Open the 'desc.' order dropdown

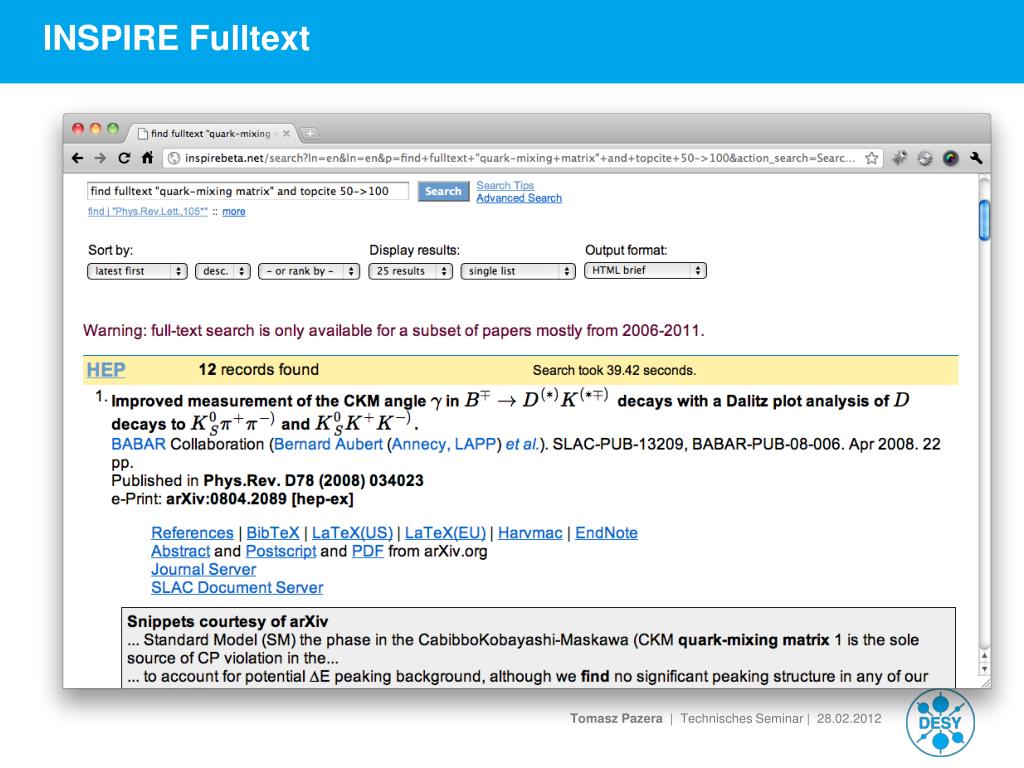tap(223, 271)
